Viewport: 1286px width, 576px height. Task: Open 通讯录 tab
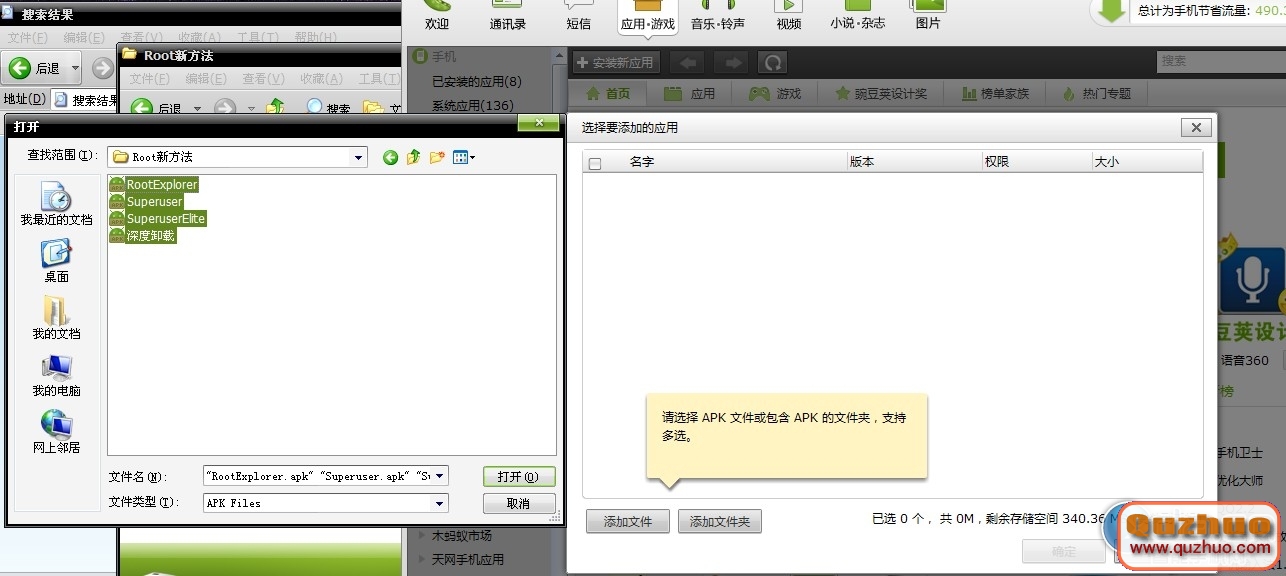[508, 17]
